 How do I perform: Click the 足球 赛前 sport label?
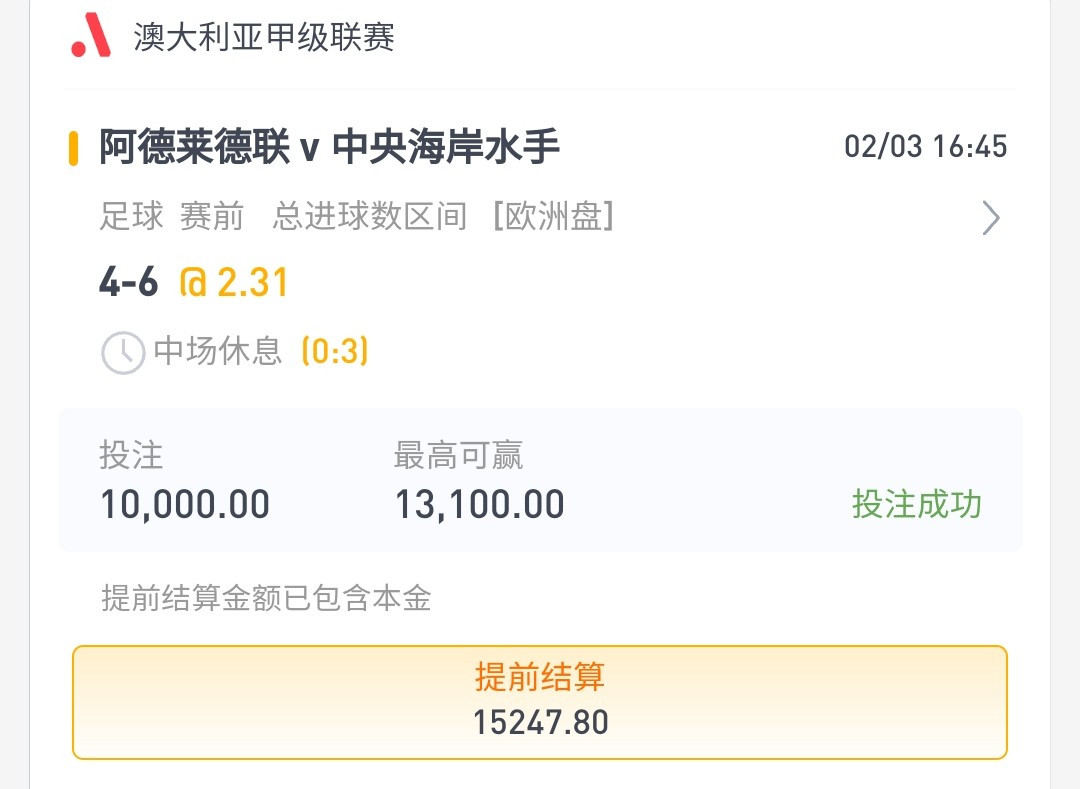pos(172,216)
